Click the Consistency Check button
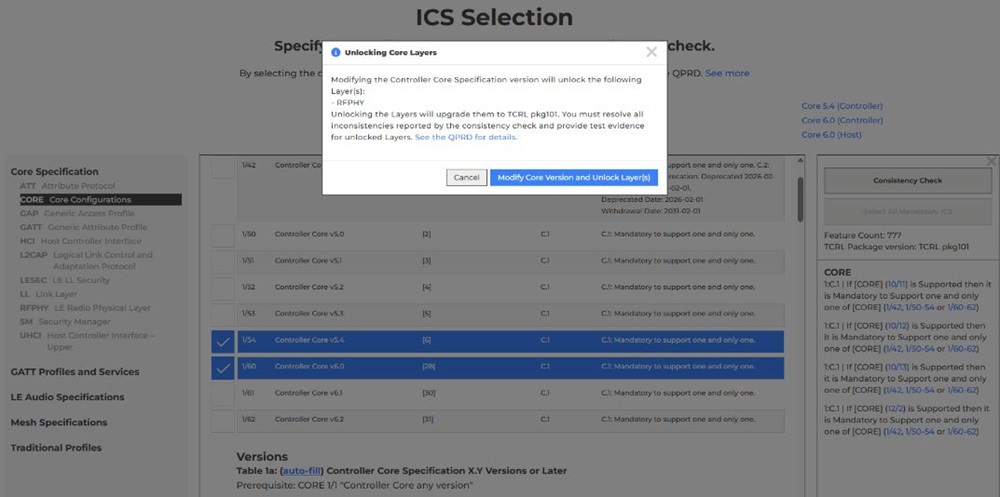Screen dimensions: 1000x497 (907, 181)
